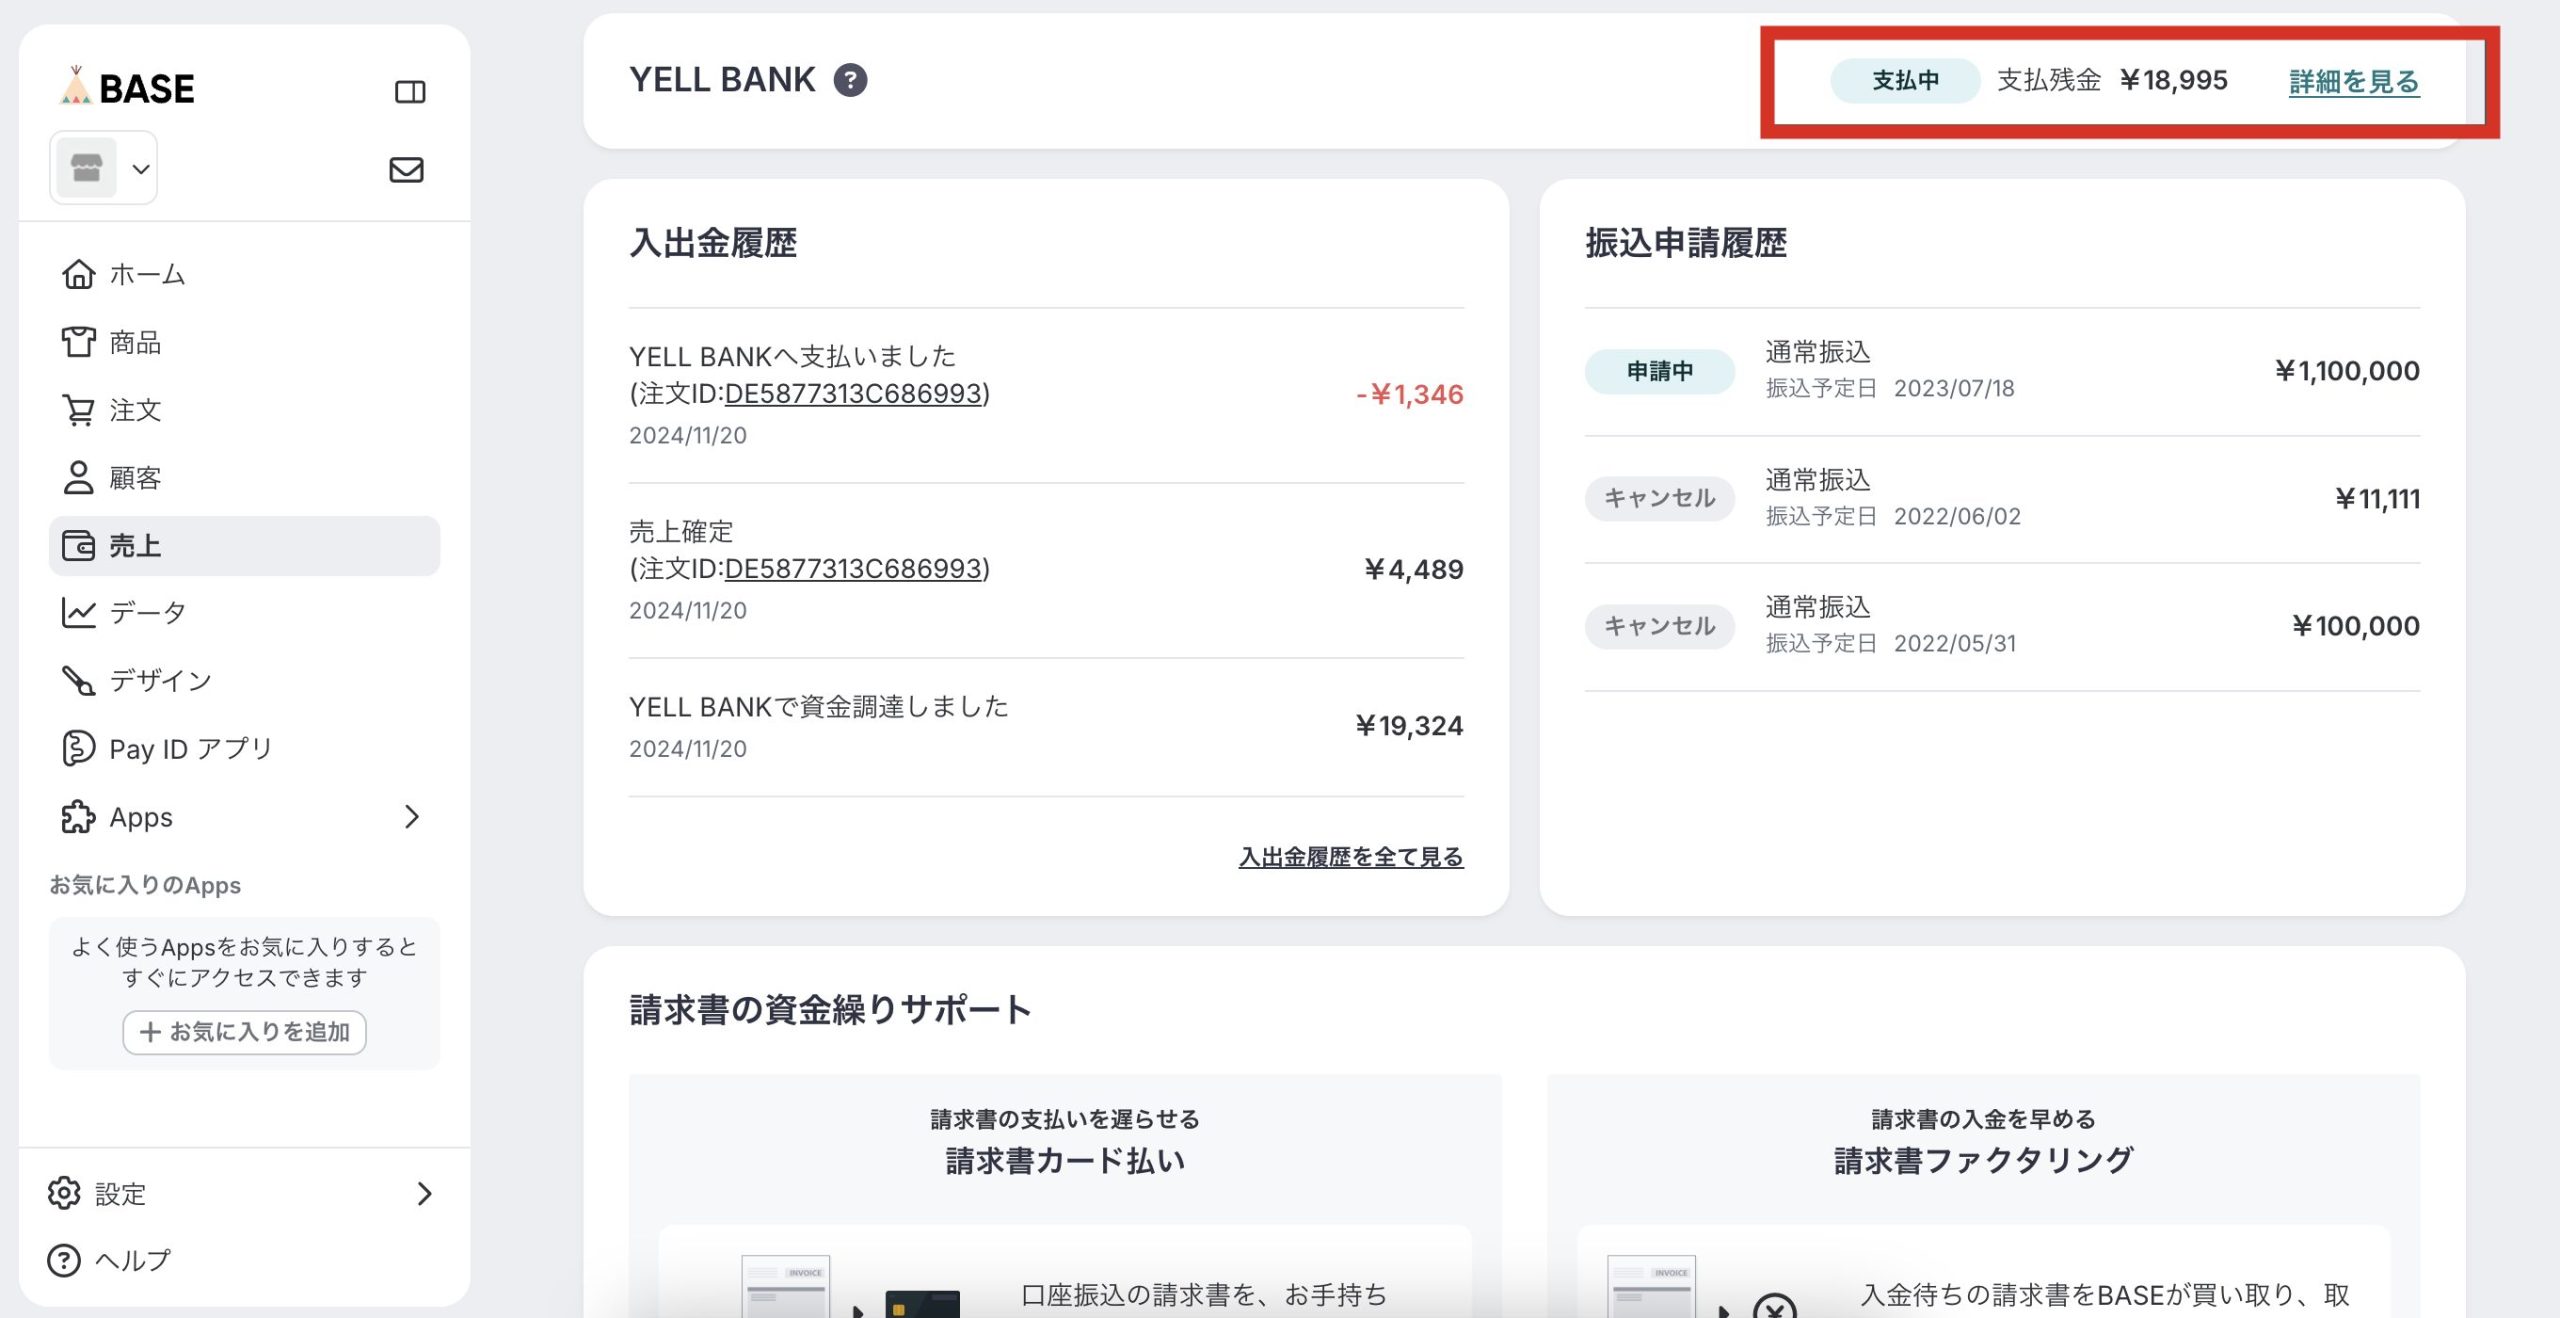Image resolution: width=2560 pixels, height=1318 pixels.
Task: Open the デザイン brush menu item
Action: tap(159, 680)
